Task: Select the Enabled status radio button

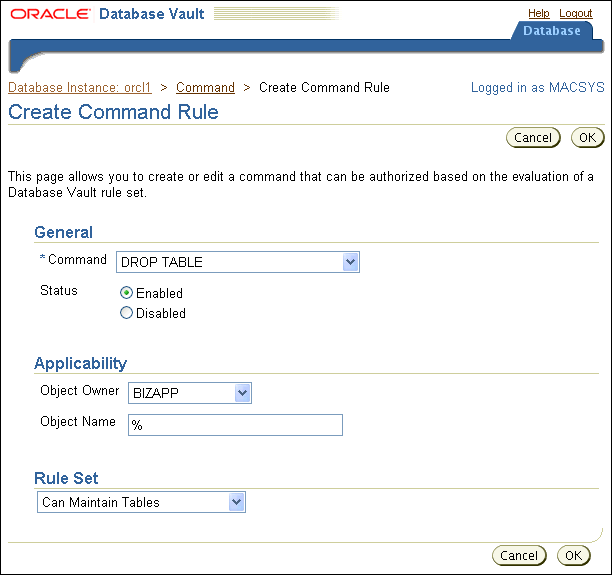Action: (127, 293)
